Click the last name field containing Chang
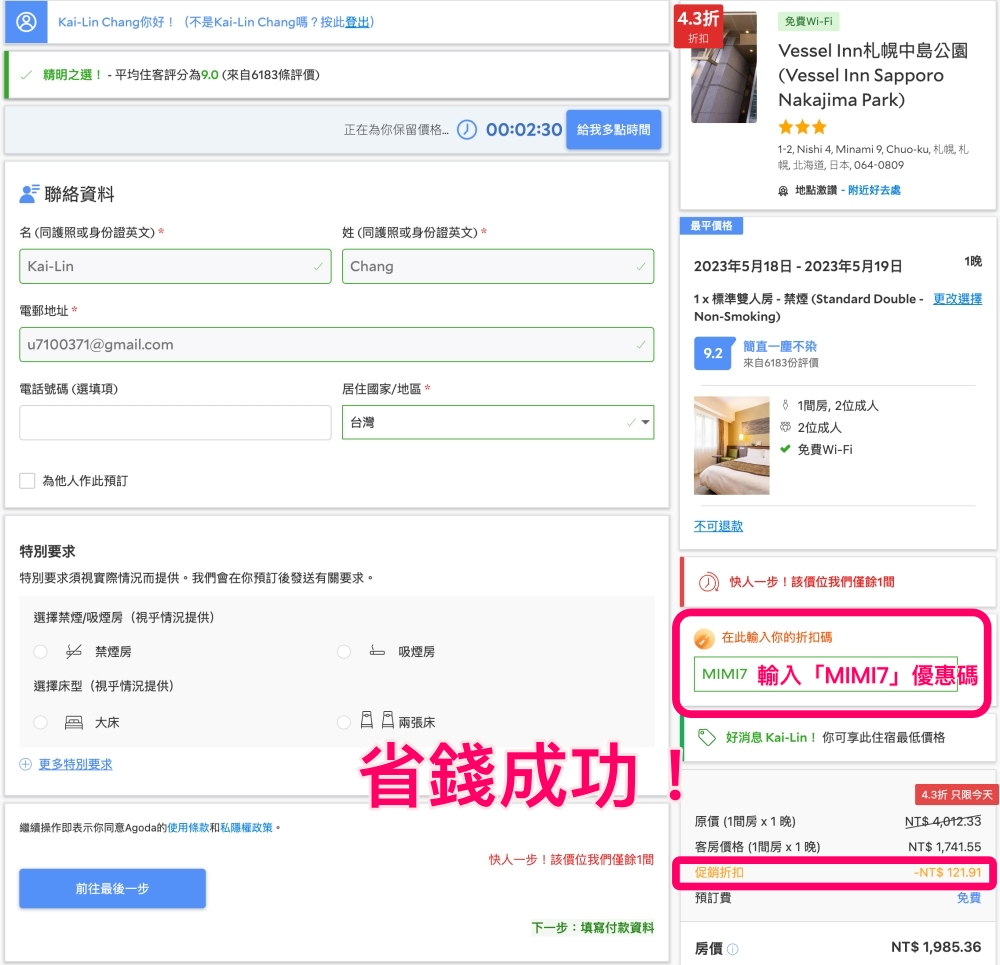The width and height of the screenshot is (1000, 965). [498, 267]
